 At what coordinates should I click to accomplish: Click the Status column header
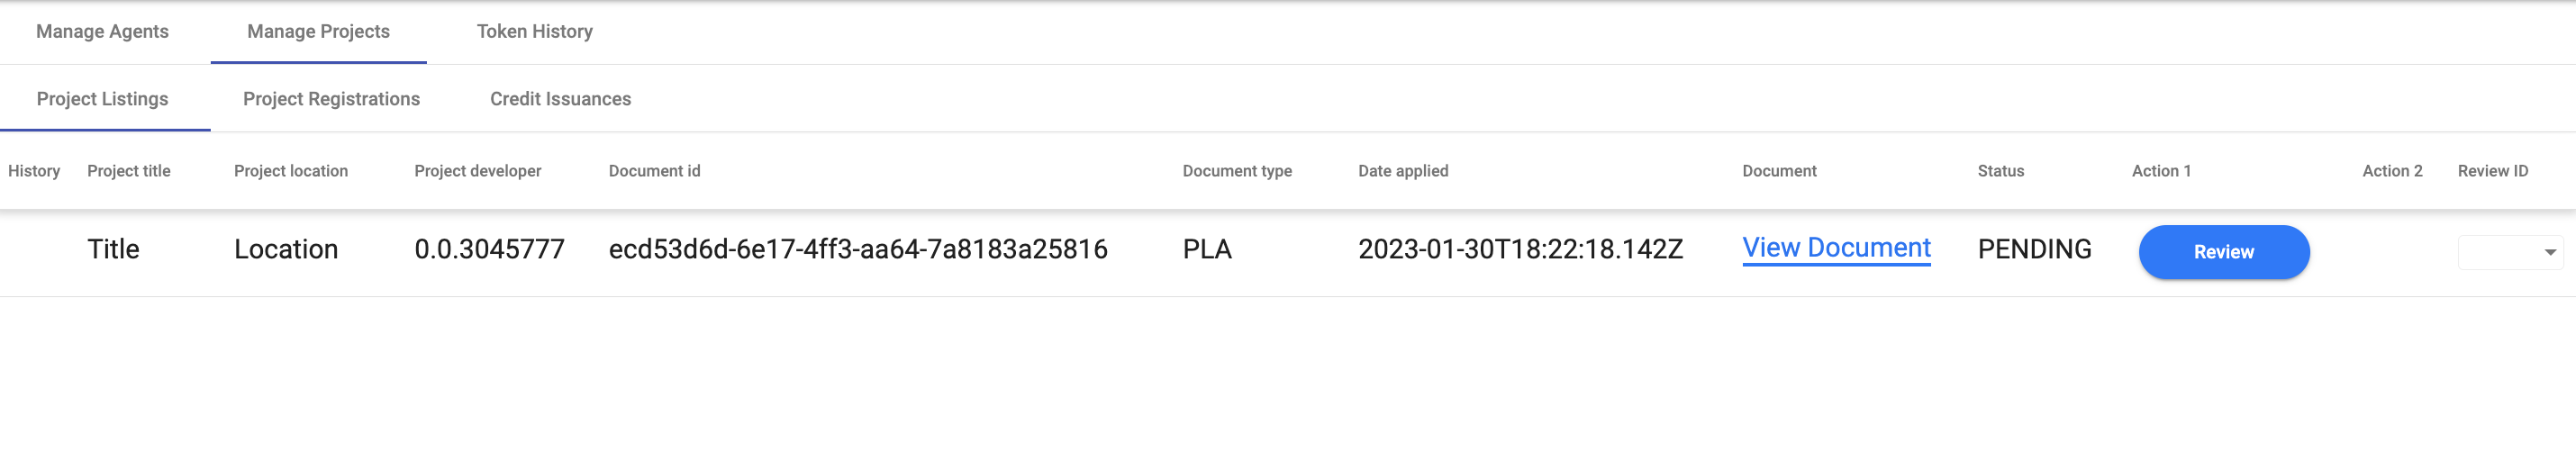[x=2000, y=171]
